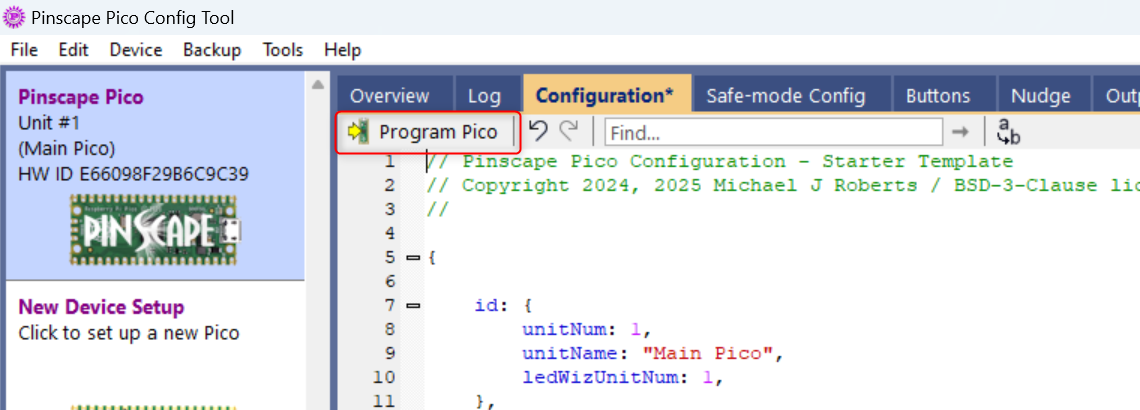
Task: Click the unitNum: 1 line in the editor
Action: point(585,329)
